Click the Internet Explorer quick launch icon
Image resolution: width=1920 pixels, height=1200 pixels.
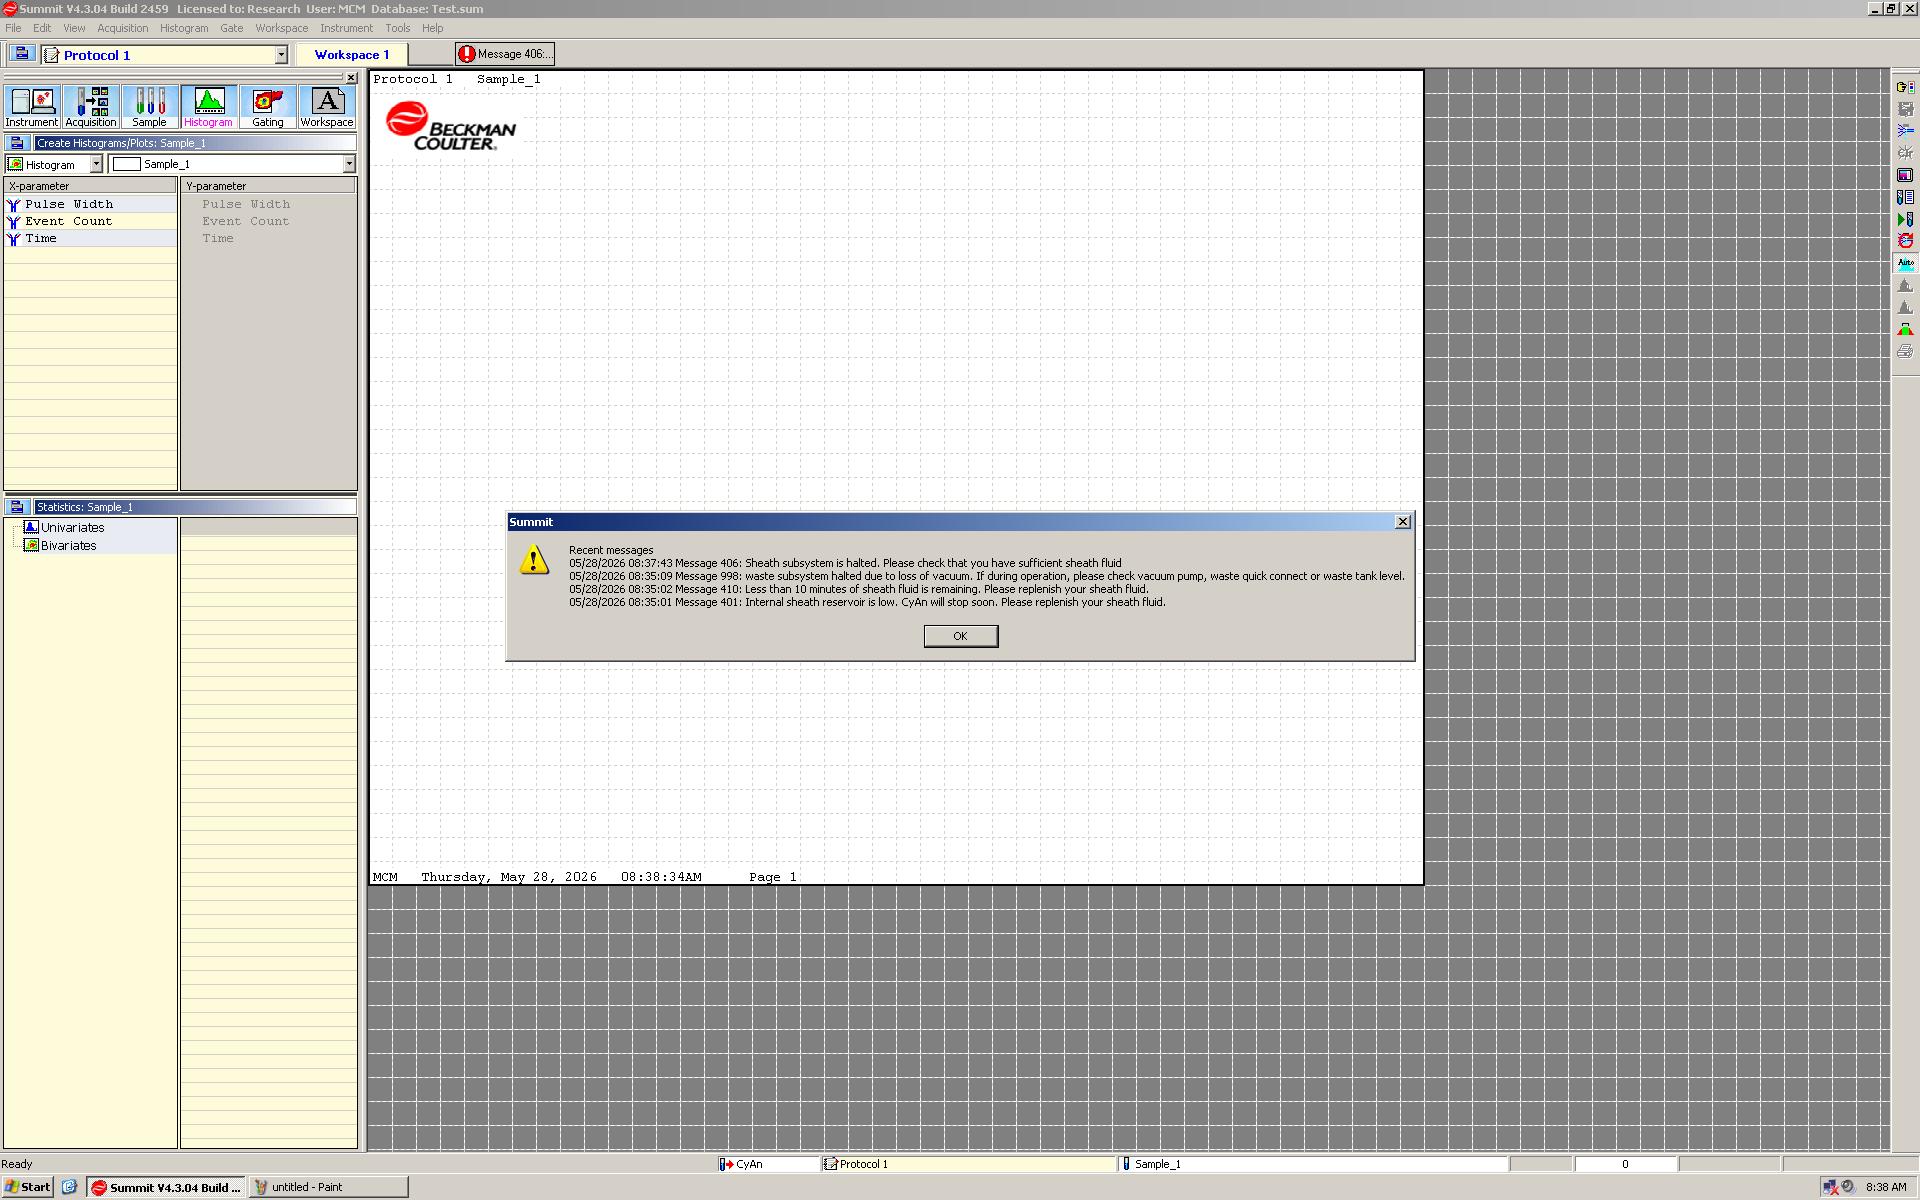pyautogui.click(x=69, y=1187)
